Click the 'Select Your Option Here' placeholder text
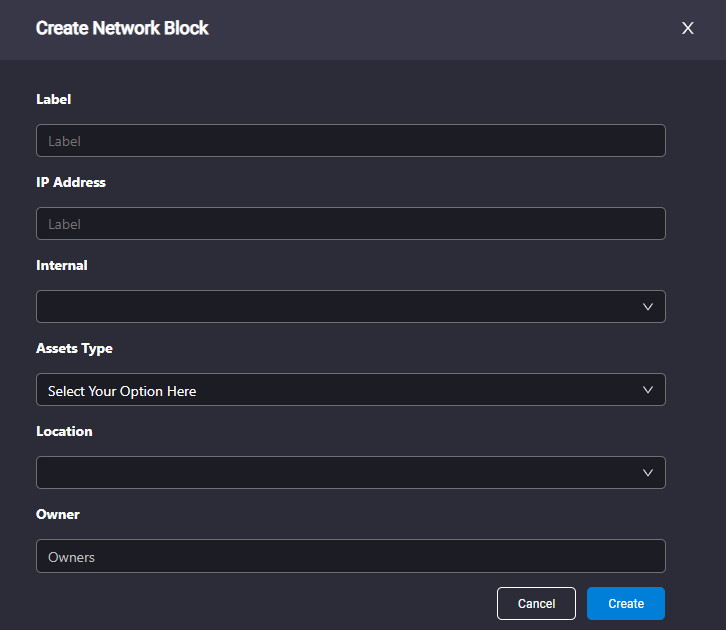The width and height of the screenshot is (726, 630). click(122, 392)
